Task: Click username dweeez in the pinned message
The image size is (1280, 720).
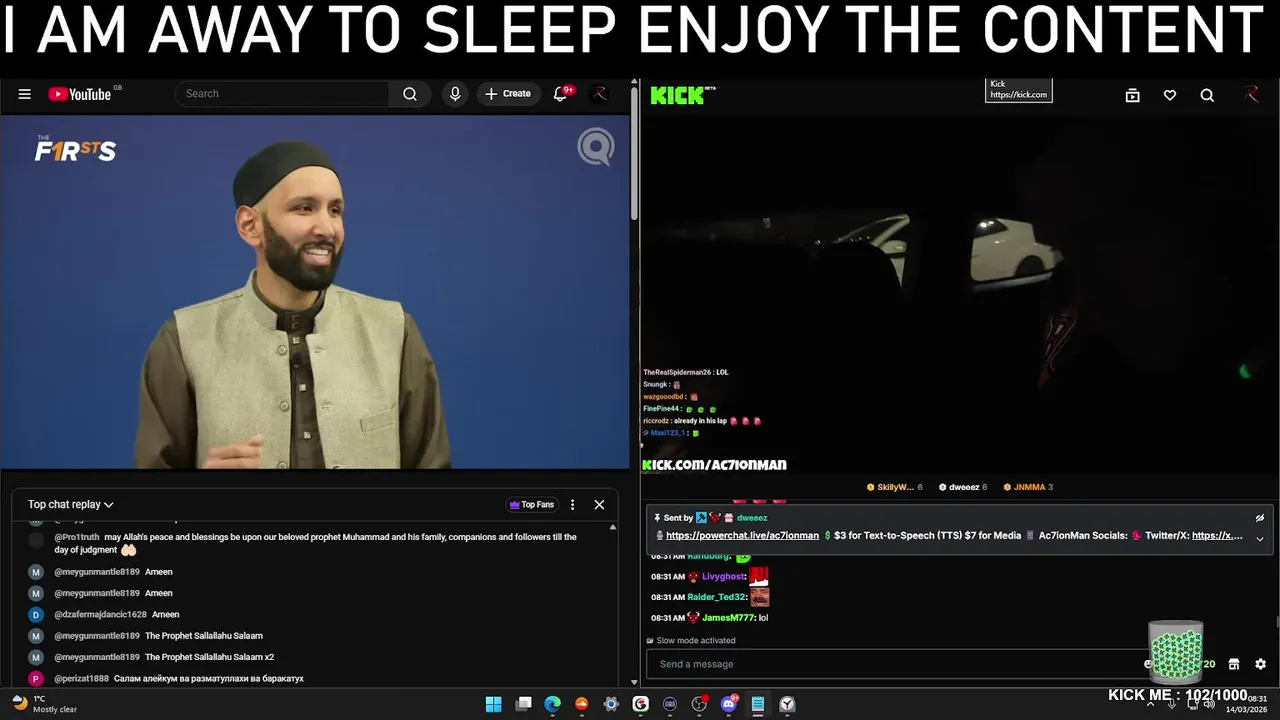Action: (752, 518)
